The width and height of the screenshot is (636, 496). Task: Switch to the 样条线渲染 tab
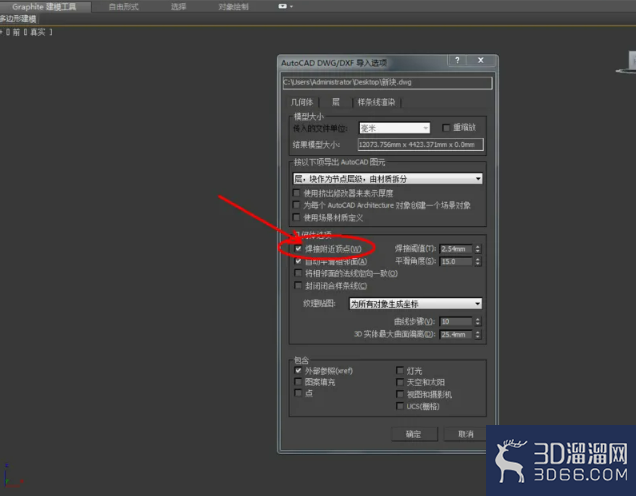376,102
